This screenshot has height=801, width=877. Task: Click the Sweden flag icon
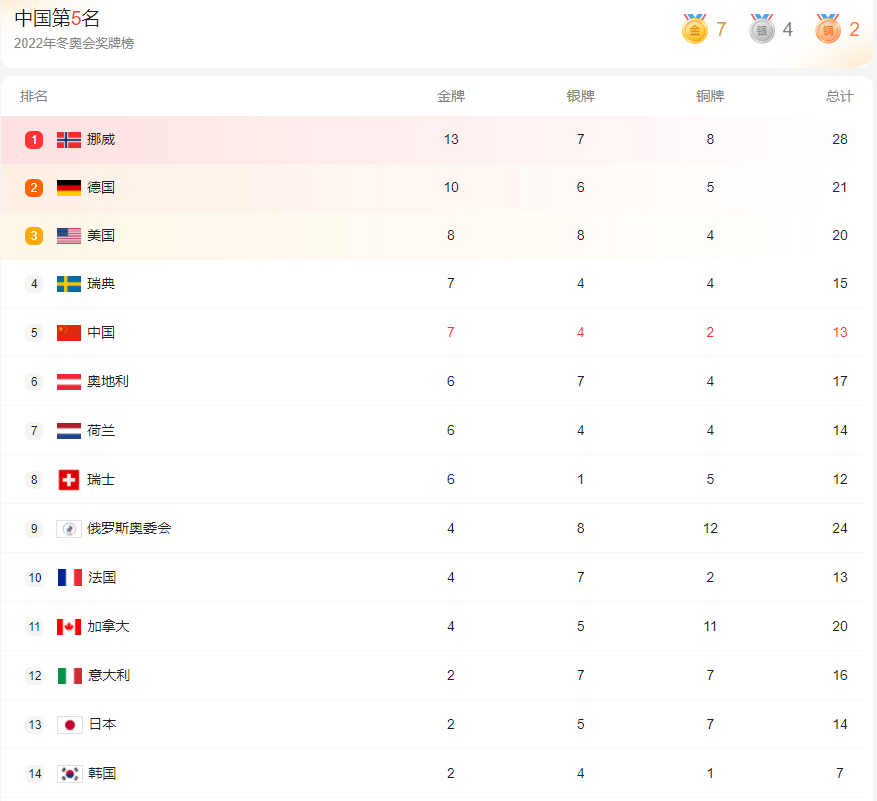point(69,283)
